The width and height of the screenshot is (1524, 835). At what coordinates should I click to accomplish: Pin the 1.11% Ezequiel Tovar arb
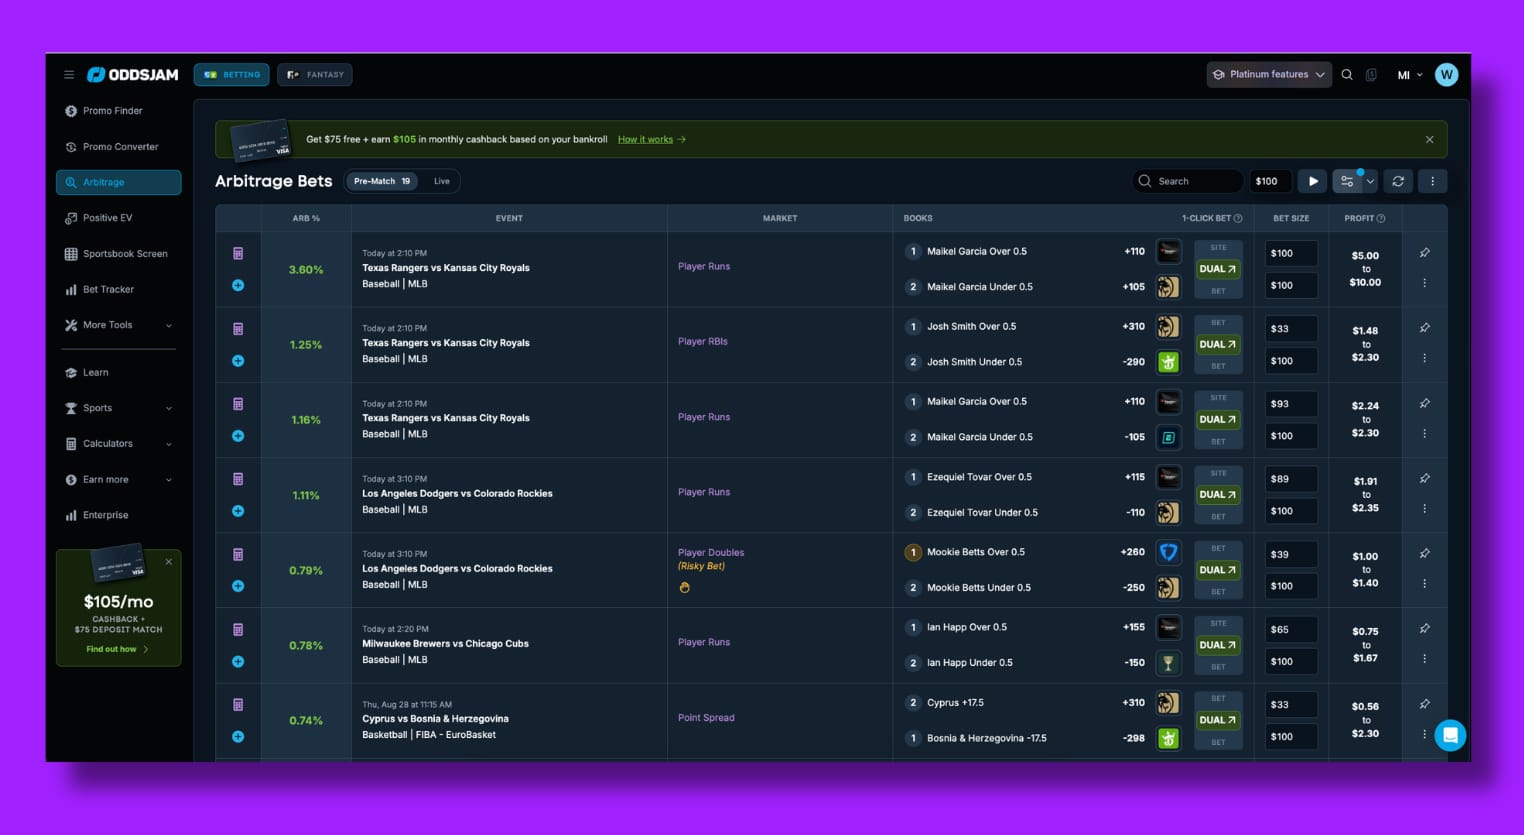[1424, 478]
